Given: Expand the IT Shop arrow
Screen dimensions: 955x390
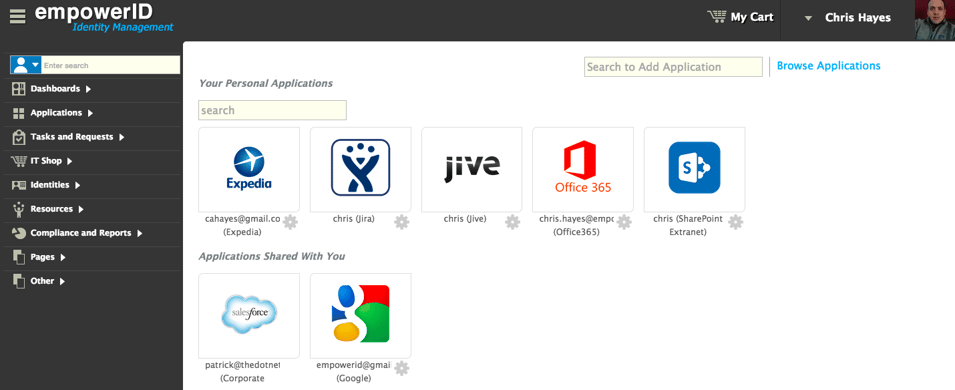Looking at the screenshot, I should coord(69,161).
